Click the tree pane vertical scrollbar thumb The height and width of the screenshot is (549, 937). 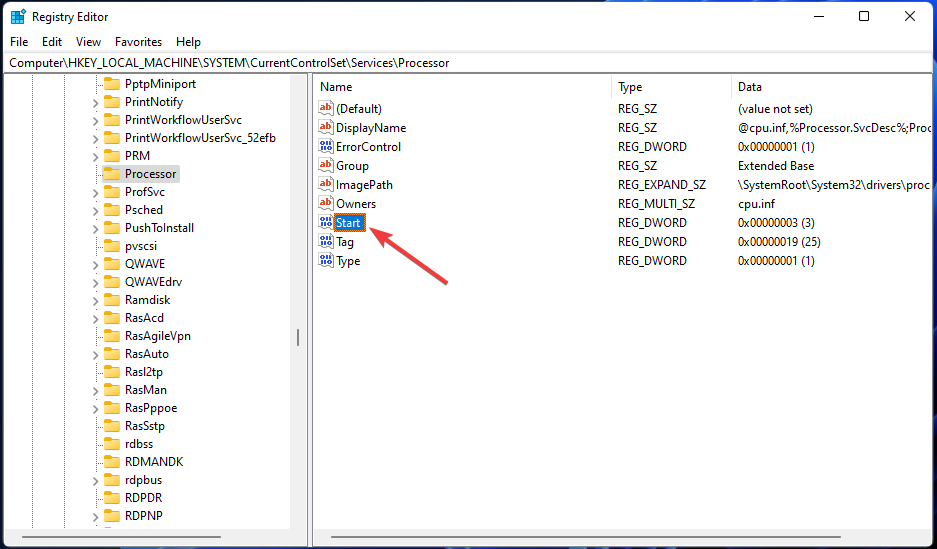coord(298,338)
